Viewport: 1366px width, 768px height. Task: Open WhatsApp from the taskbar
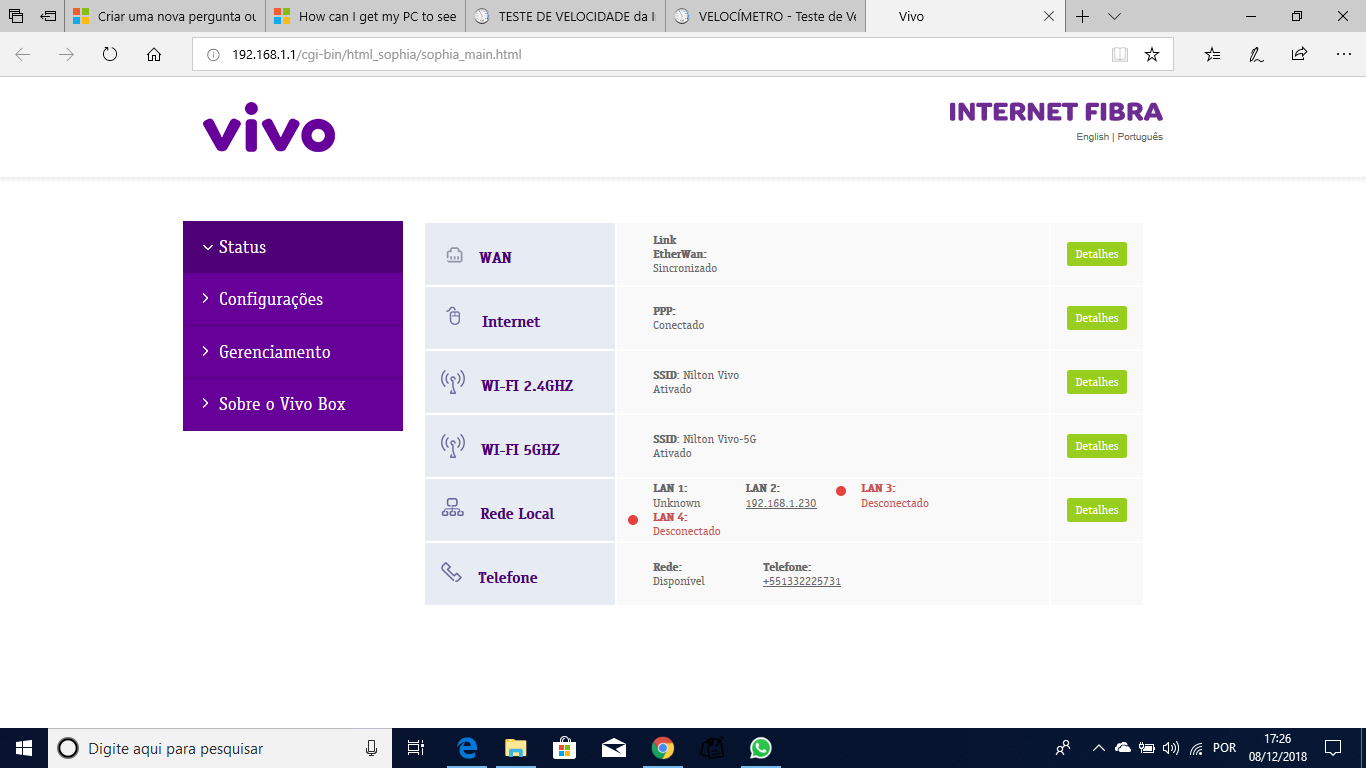point(761,748)
